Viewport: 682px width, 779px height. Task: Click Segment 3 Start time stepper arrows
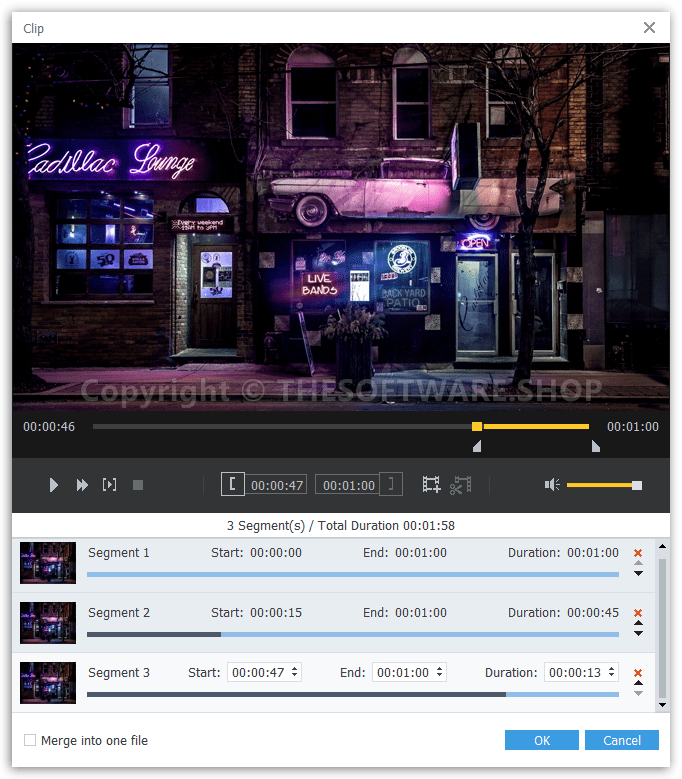[x=294, y=673]
